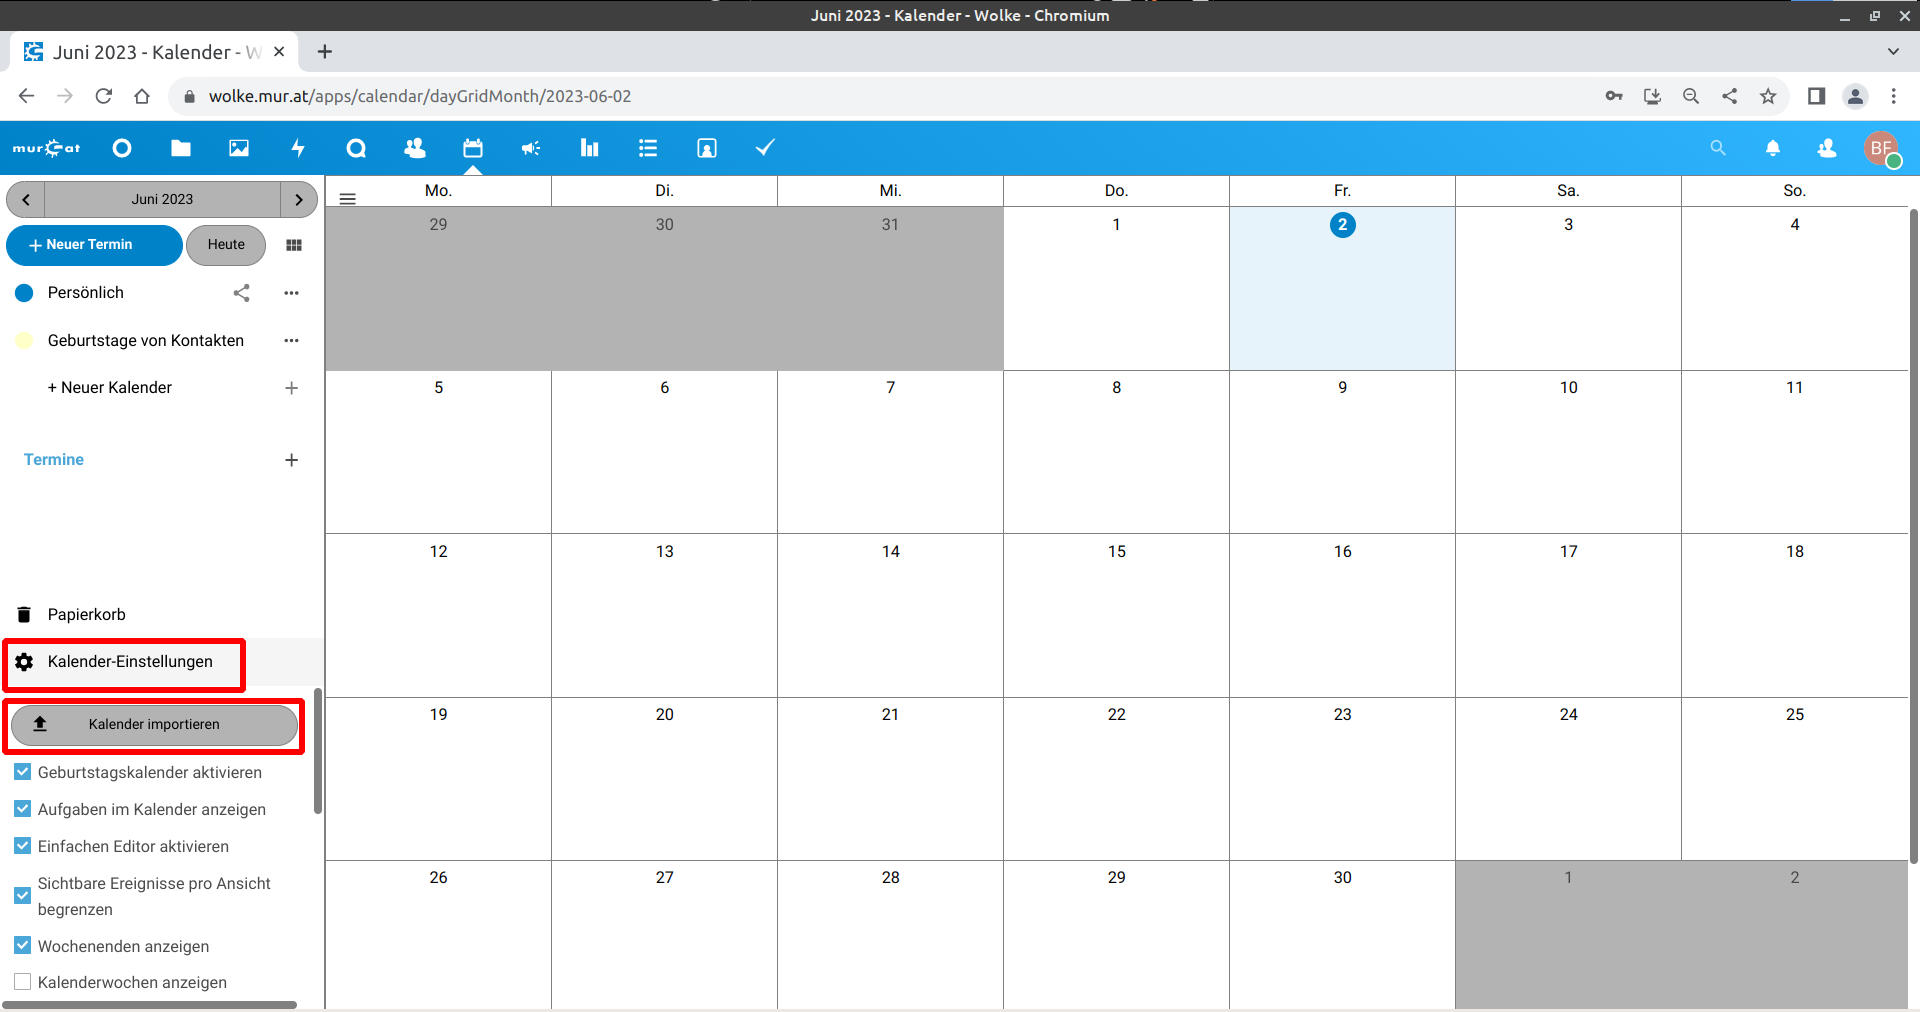Open the Announcements megaphone icon
The height and width of the screenshot is (1012, 1920).
coord(531,148)
